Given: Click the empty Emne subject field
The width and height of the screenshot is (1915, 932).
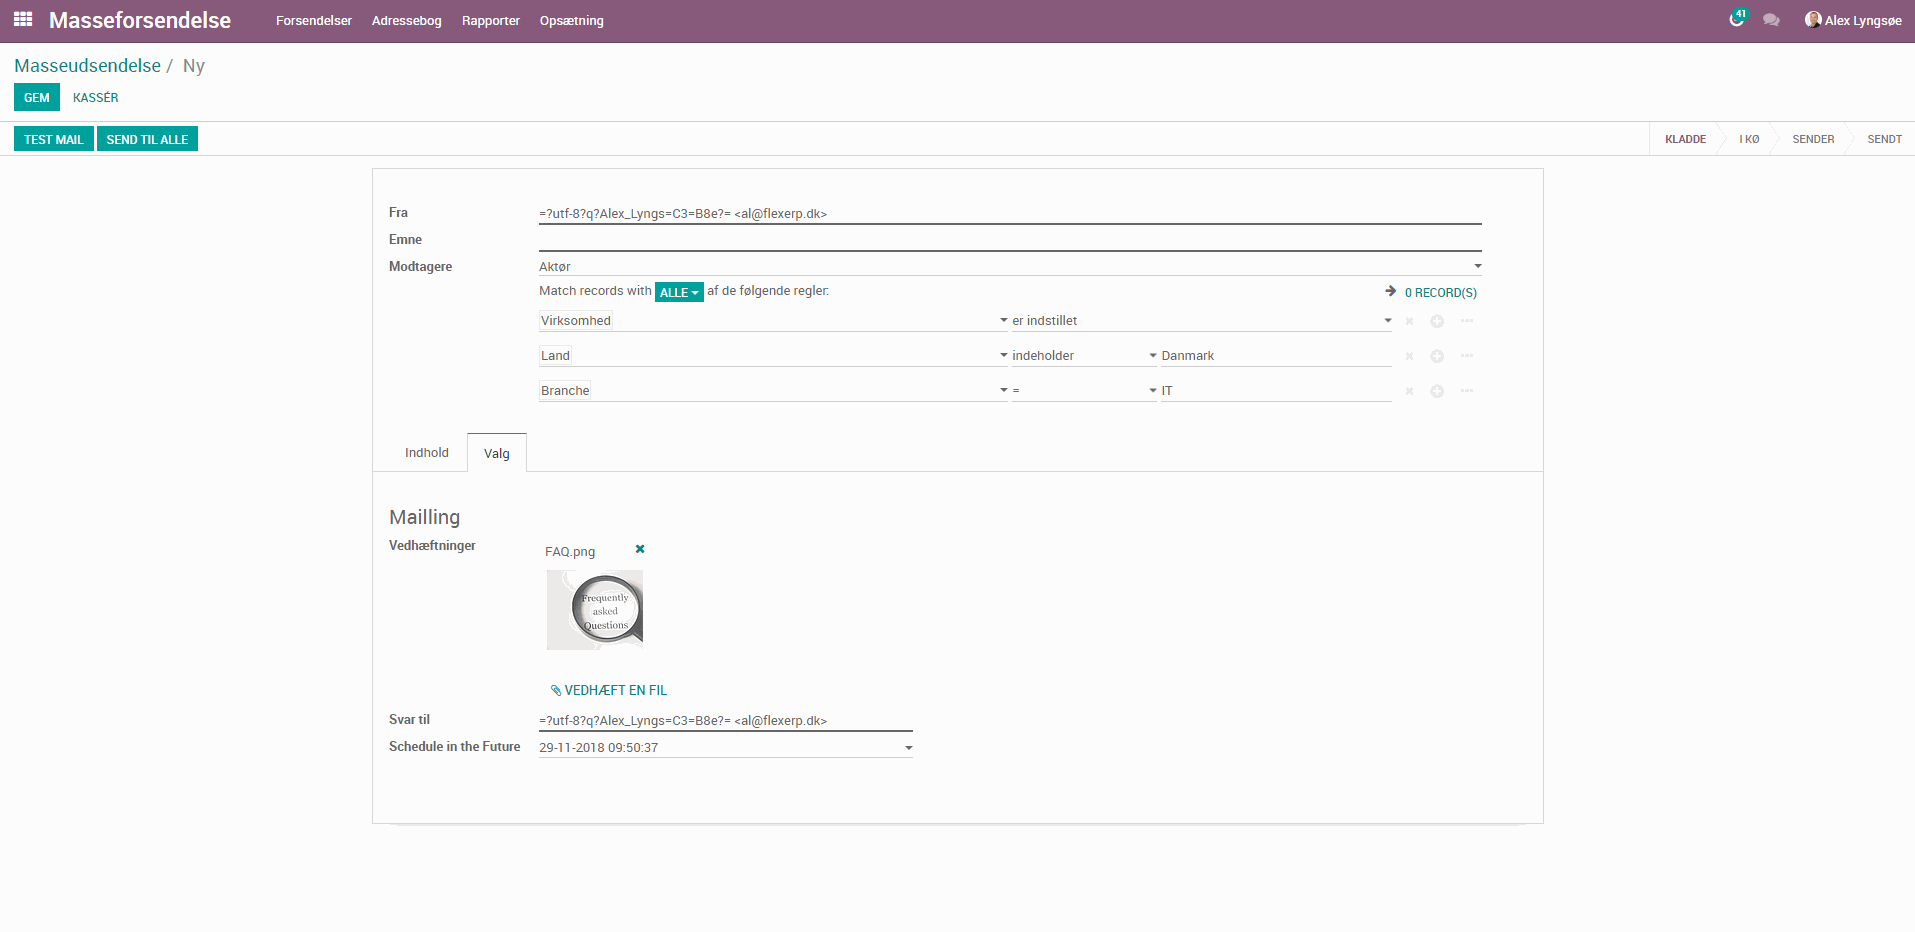Looking at the screenshot, I should (1010, 240).
